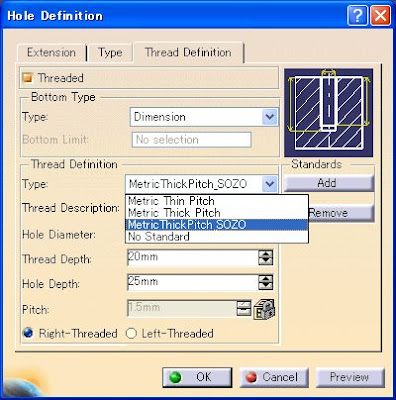Confirm with the OK button
Viewport: 396px width, 400px height.
tap(197, 377)
